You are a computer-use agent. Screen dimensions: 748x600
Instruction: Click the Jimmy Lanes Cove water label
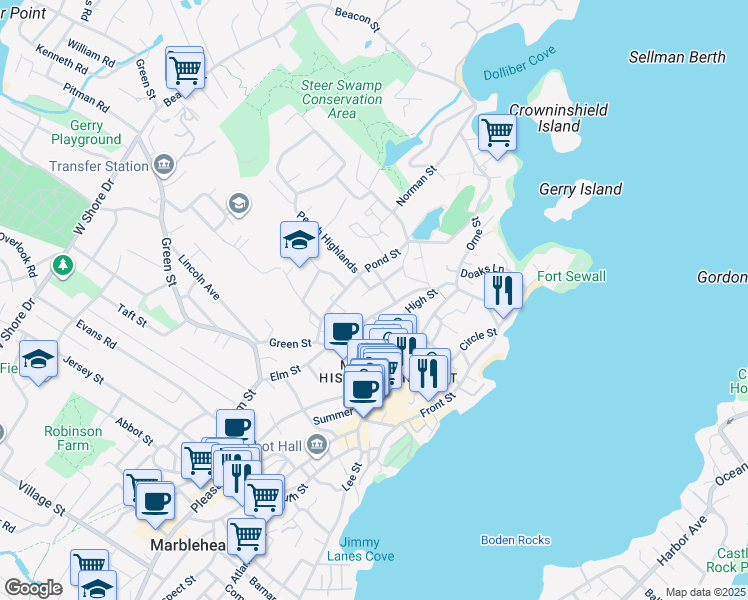[x=367, y=549]
